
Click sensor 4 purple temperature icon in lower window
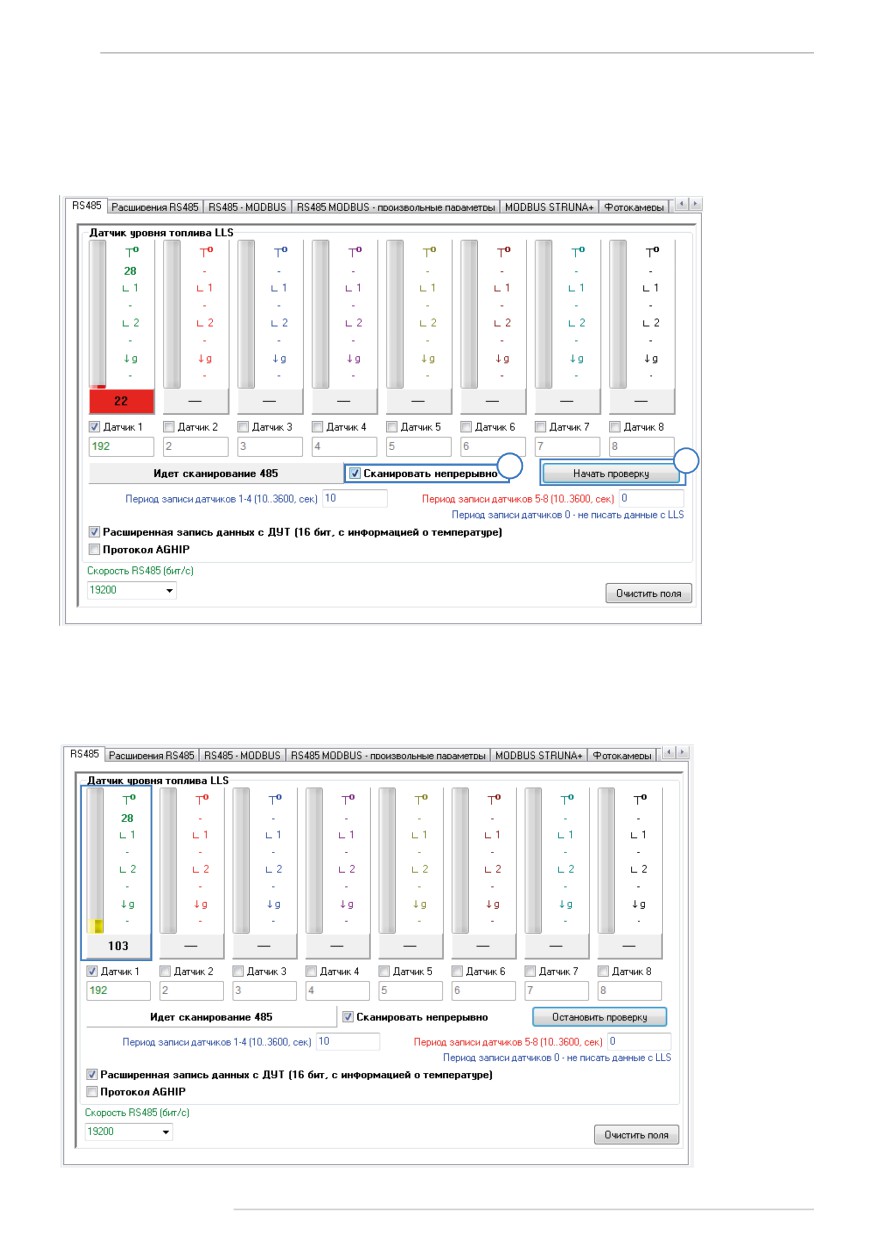[348, 797]
